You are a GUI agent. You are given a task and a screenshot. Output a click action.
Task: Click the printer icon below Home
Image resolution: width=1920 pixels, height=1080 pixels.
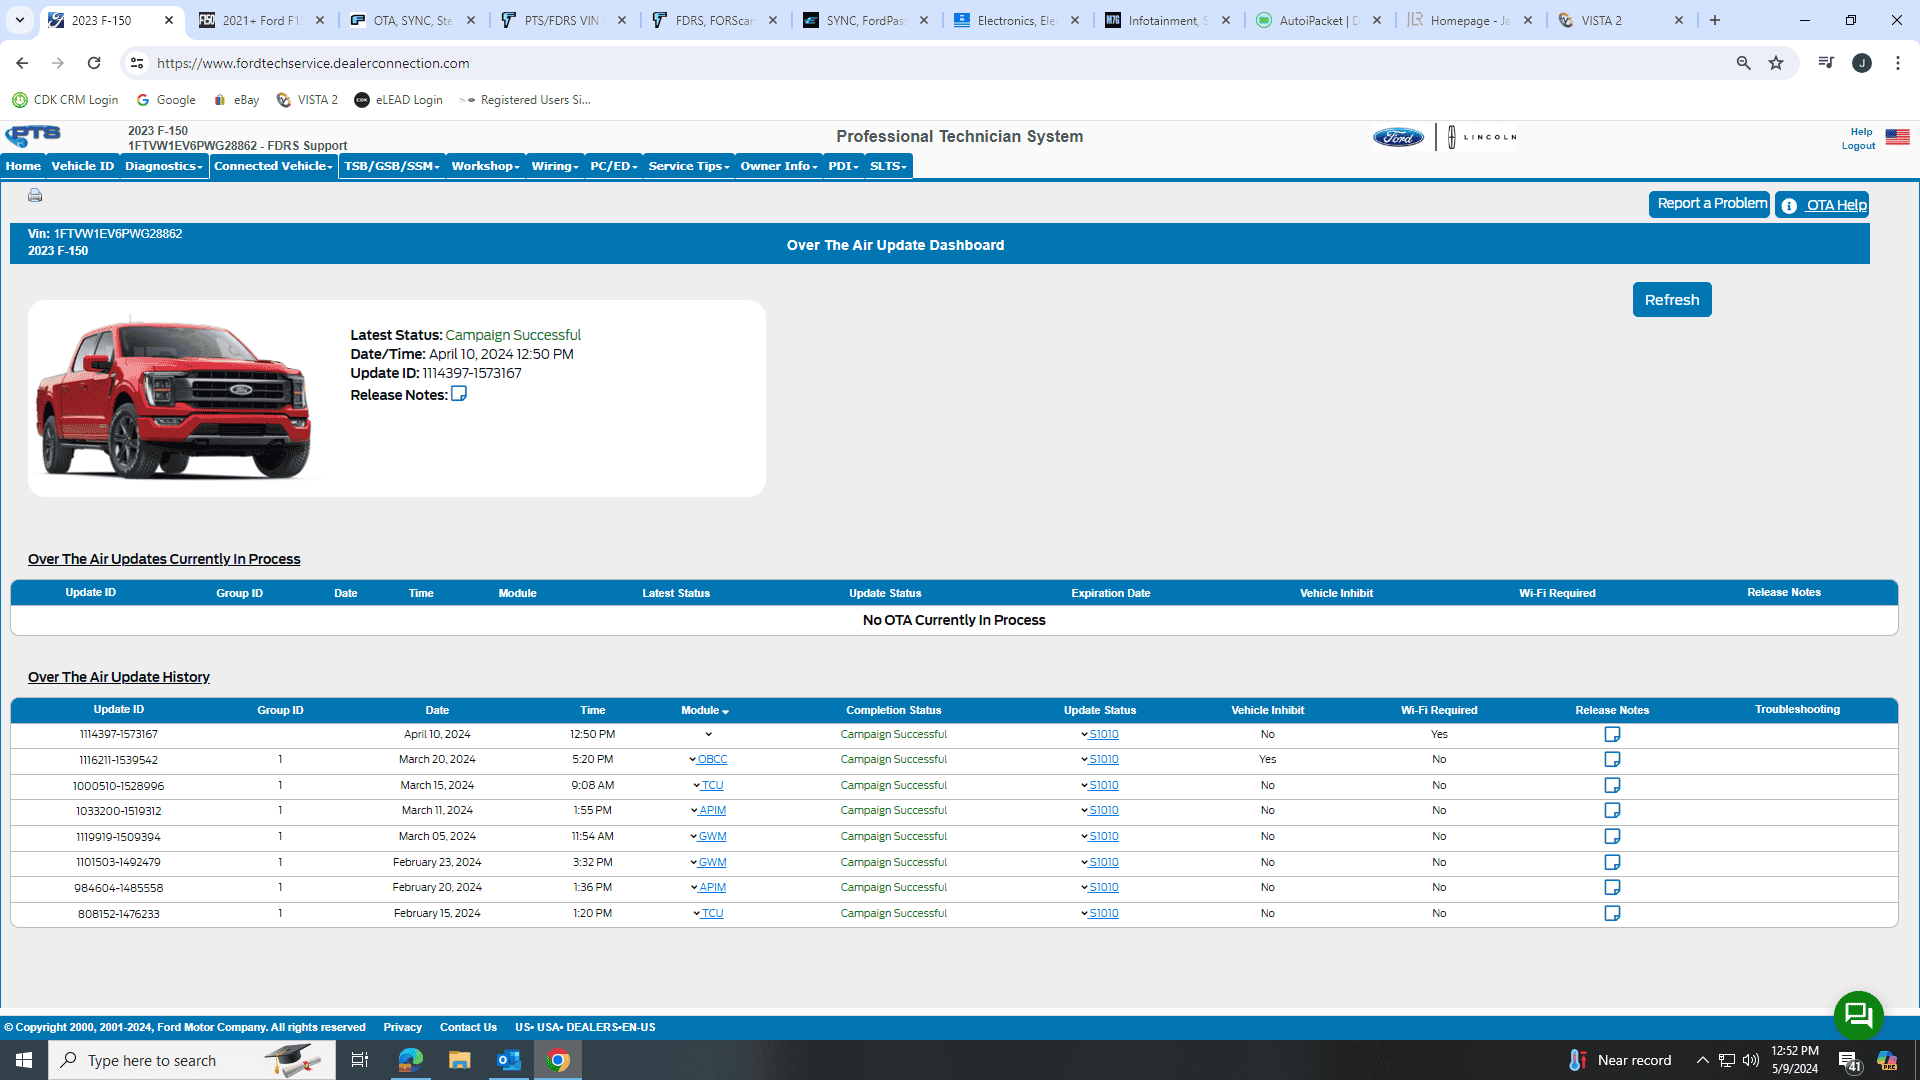(35, 195)
